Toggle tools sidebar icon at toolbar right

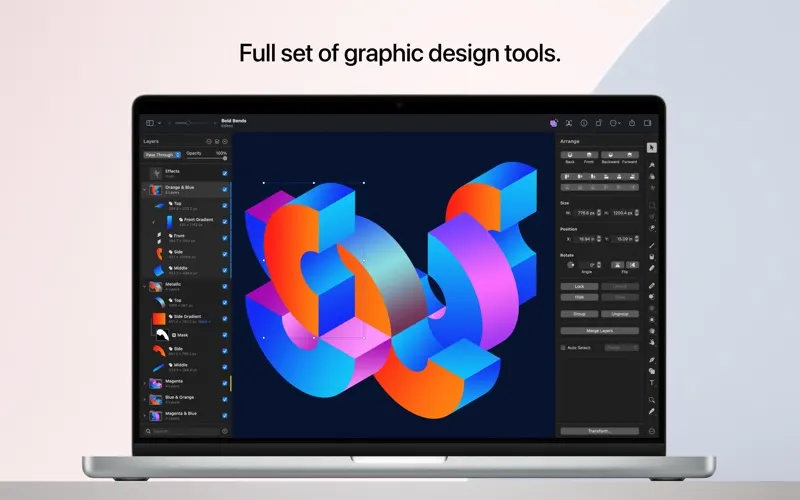coord(647,123)
